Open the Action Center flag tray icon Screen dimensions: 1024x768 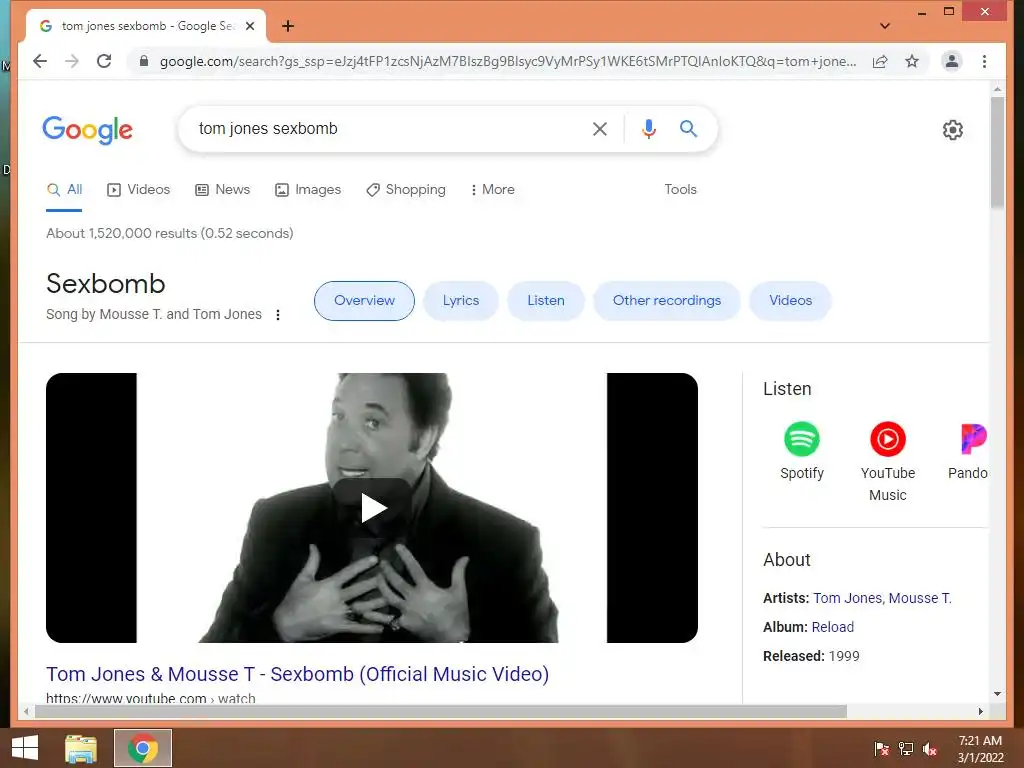881,749
